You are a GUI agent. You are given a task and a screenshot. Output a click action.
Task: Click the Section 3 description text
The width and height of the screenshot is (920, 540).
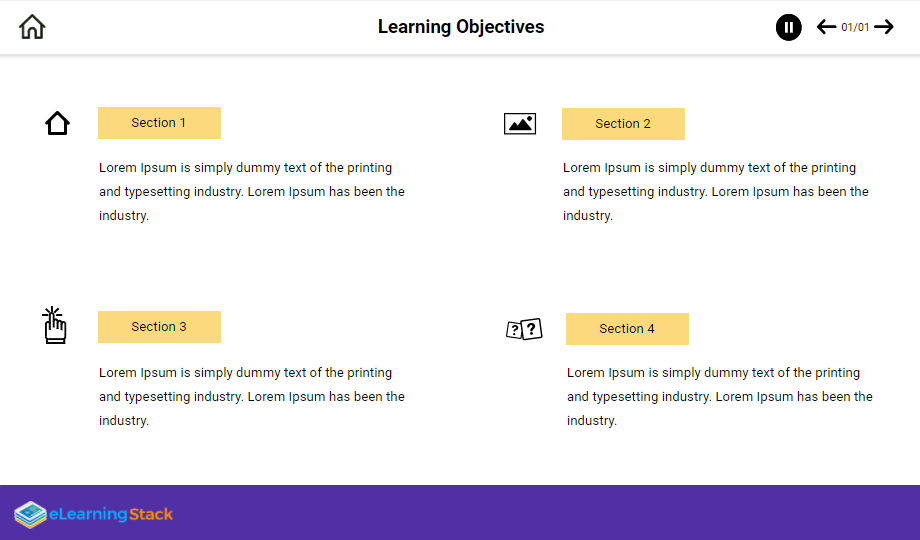point(252,397)
